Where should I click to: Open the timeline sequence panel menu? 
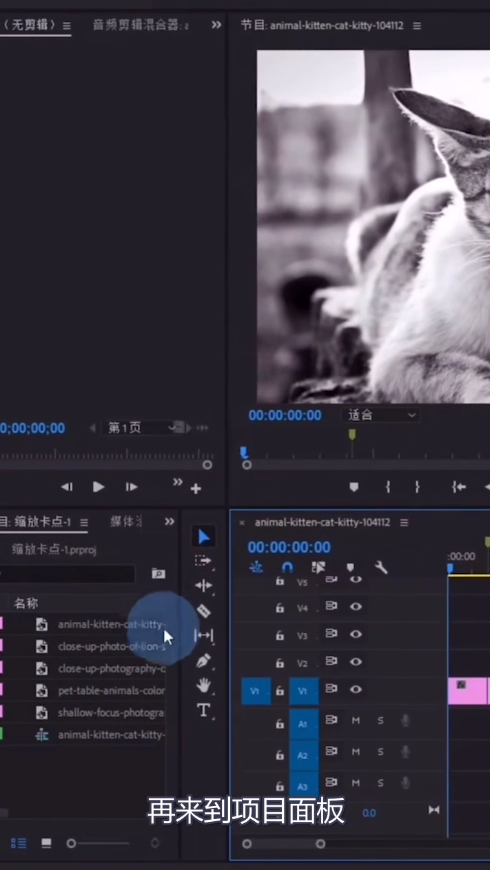tap(404, 523)
